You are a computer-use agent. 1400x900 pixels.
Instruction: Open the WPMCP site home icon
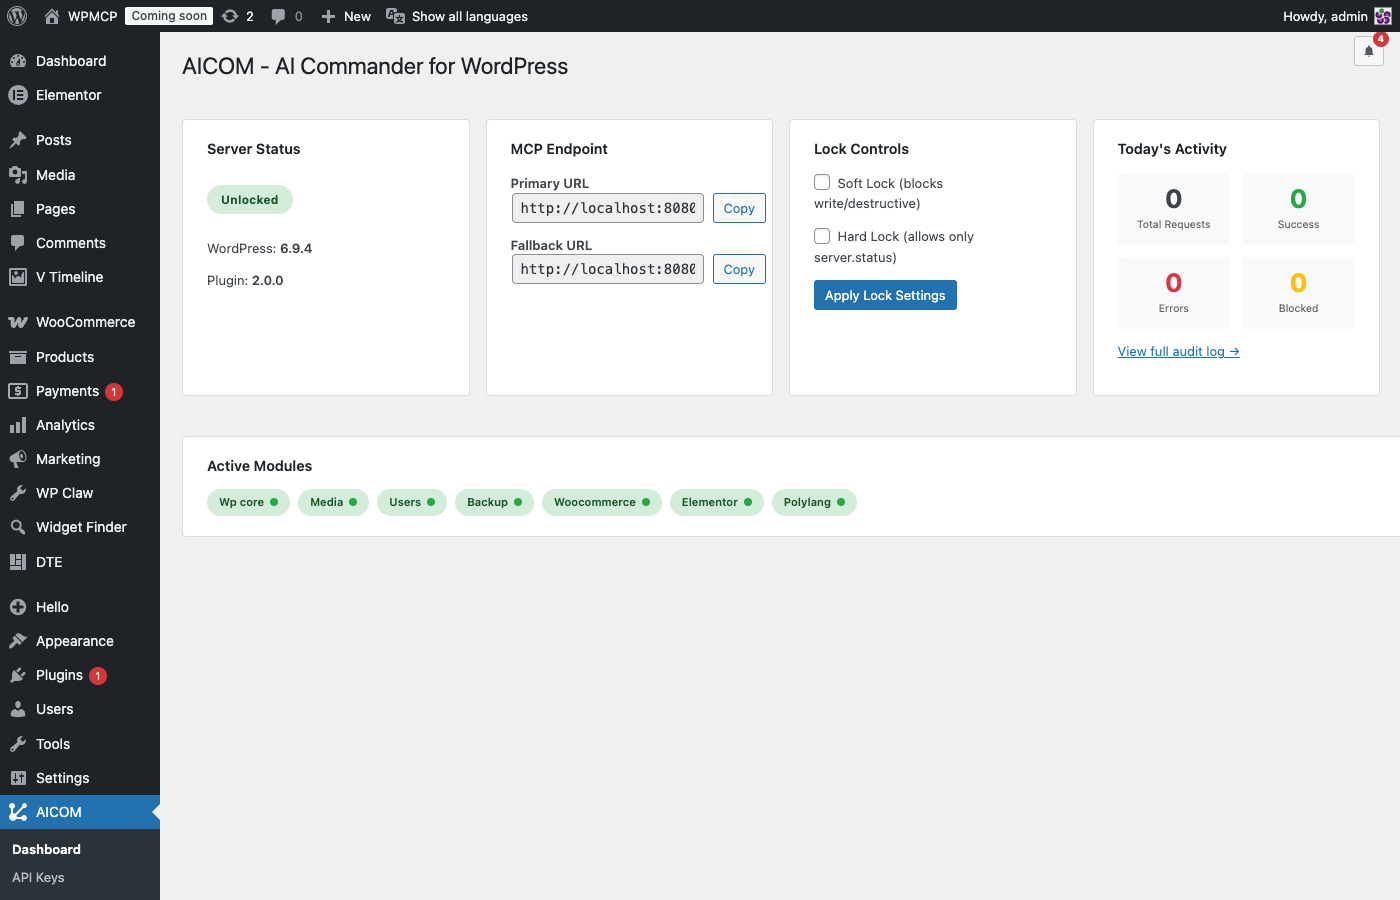52,16
